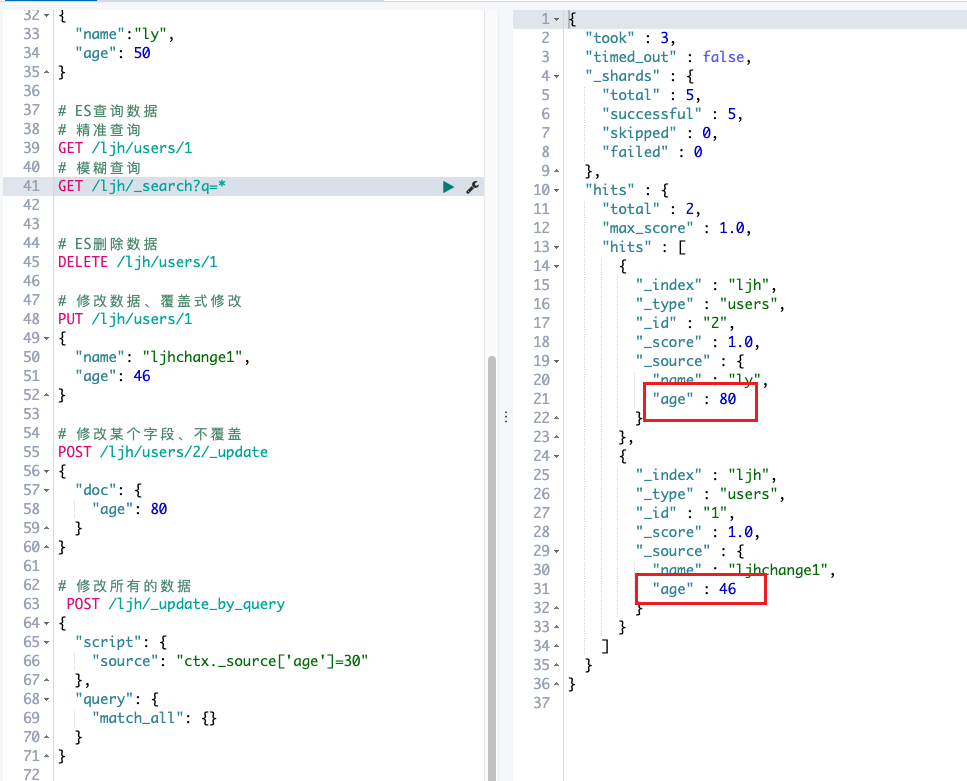Collapse the "_shards" object in the response
The width and height of the screenshot is (967, 781).
556,76
